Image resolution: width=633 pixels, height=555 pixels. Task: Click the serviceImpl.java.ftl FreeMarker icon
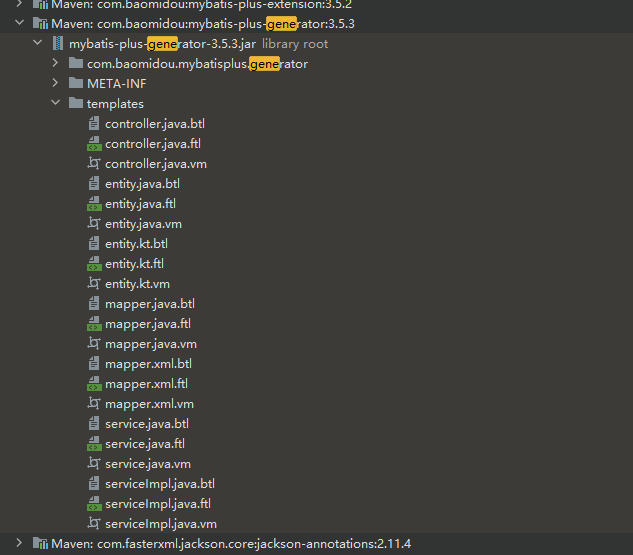[x=94, y=503]
